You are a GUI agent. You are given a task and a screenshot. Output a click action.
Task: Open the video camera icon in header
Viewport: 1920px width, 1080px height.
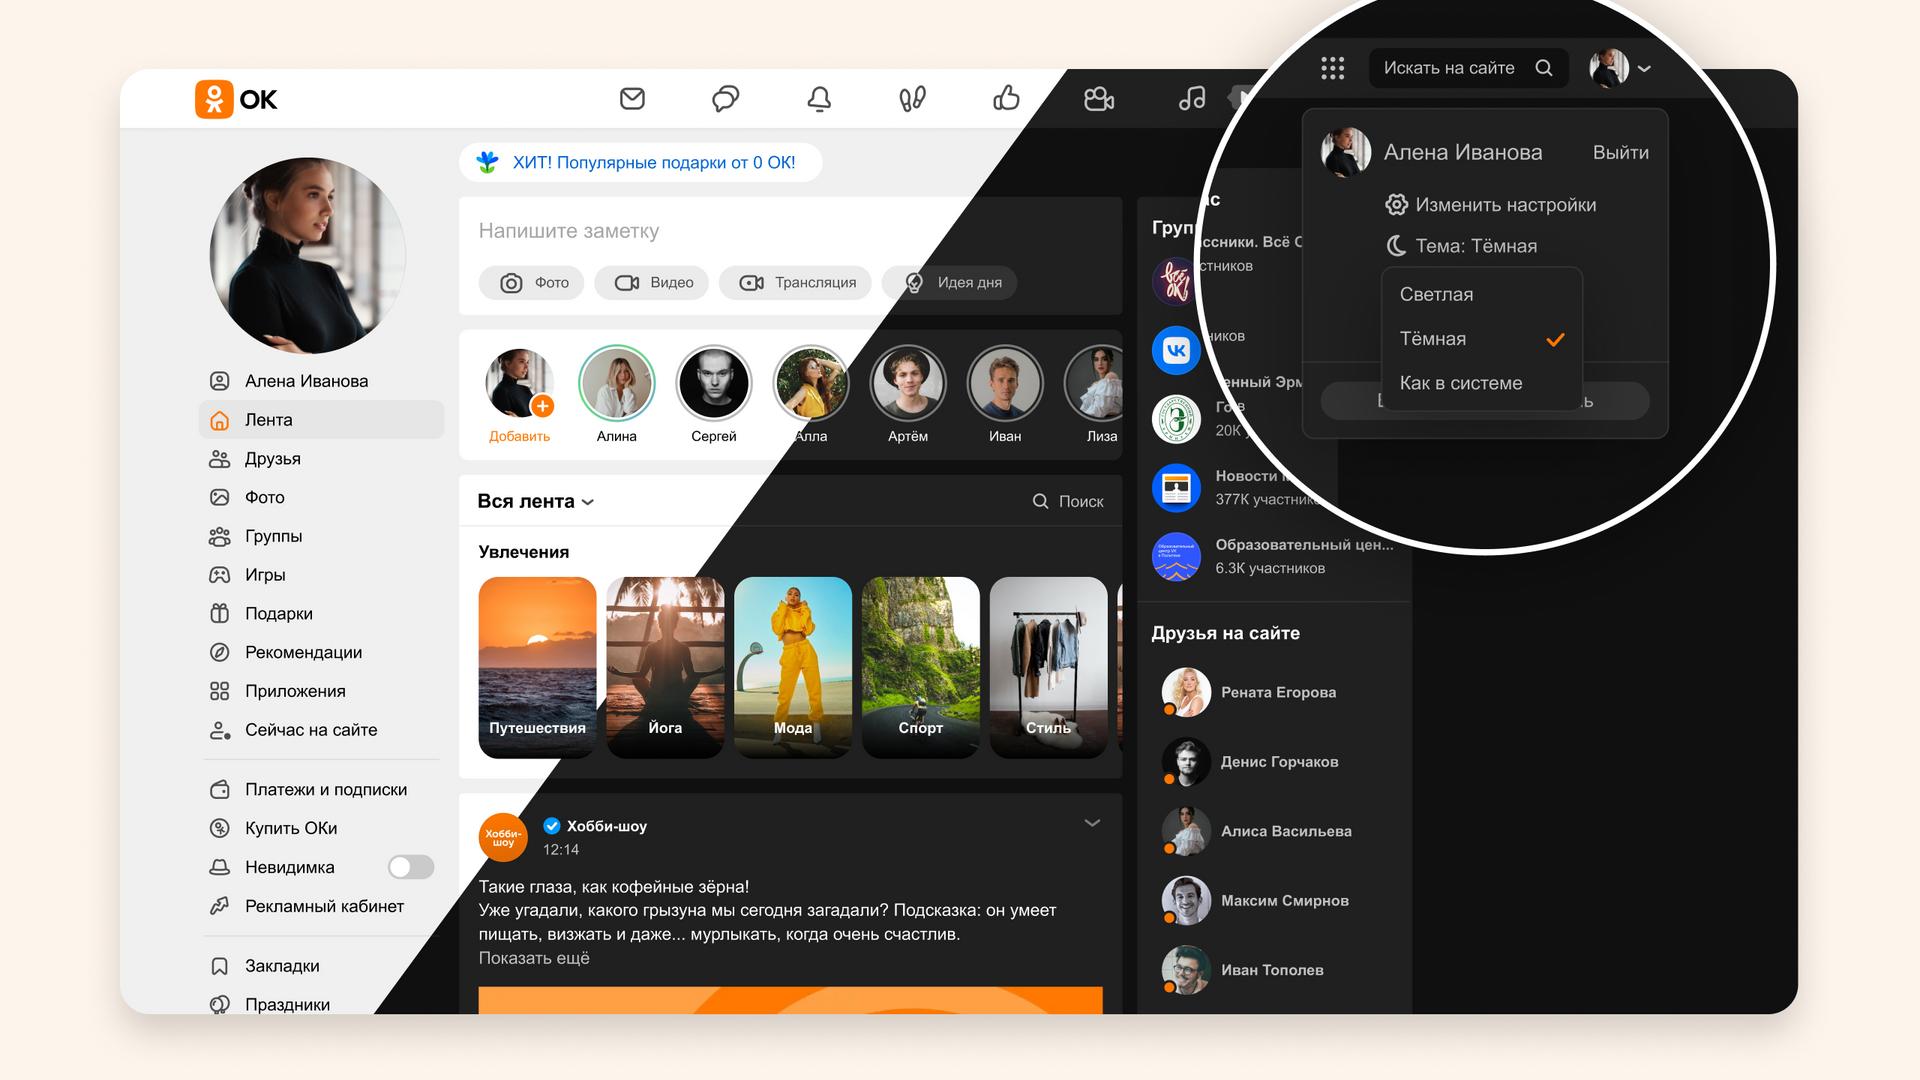point(1099,99)
